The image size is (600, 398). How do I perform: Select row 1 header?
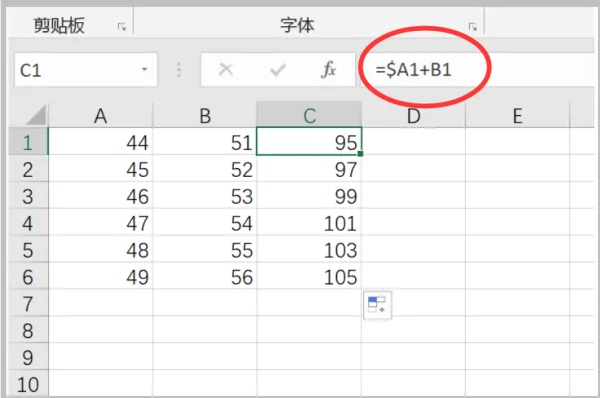pos(28,142)
